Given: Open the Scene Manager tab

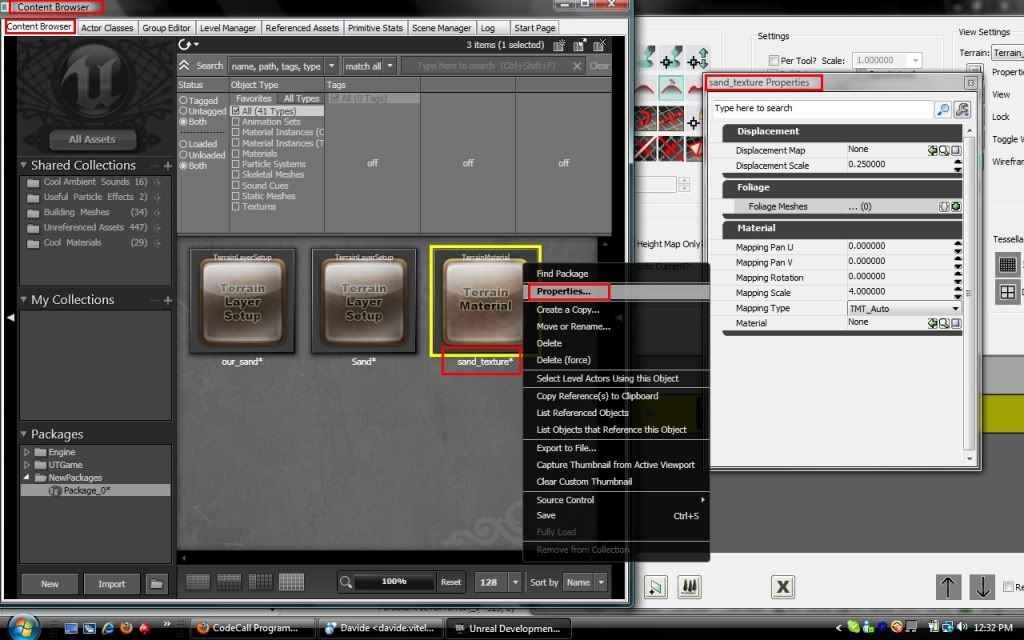Looking at the screenshot, I should click(x=441, y=28).
